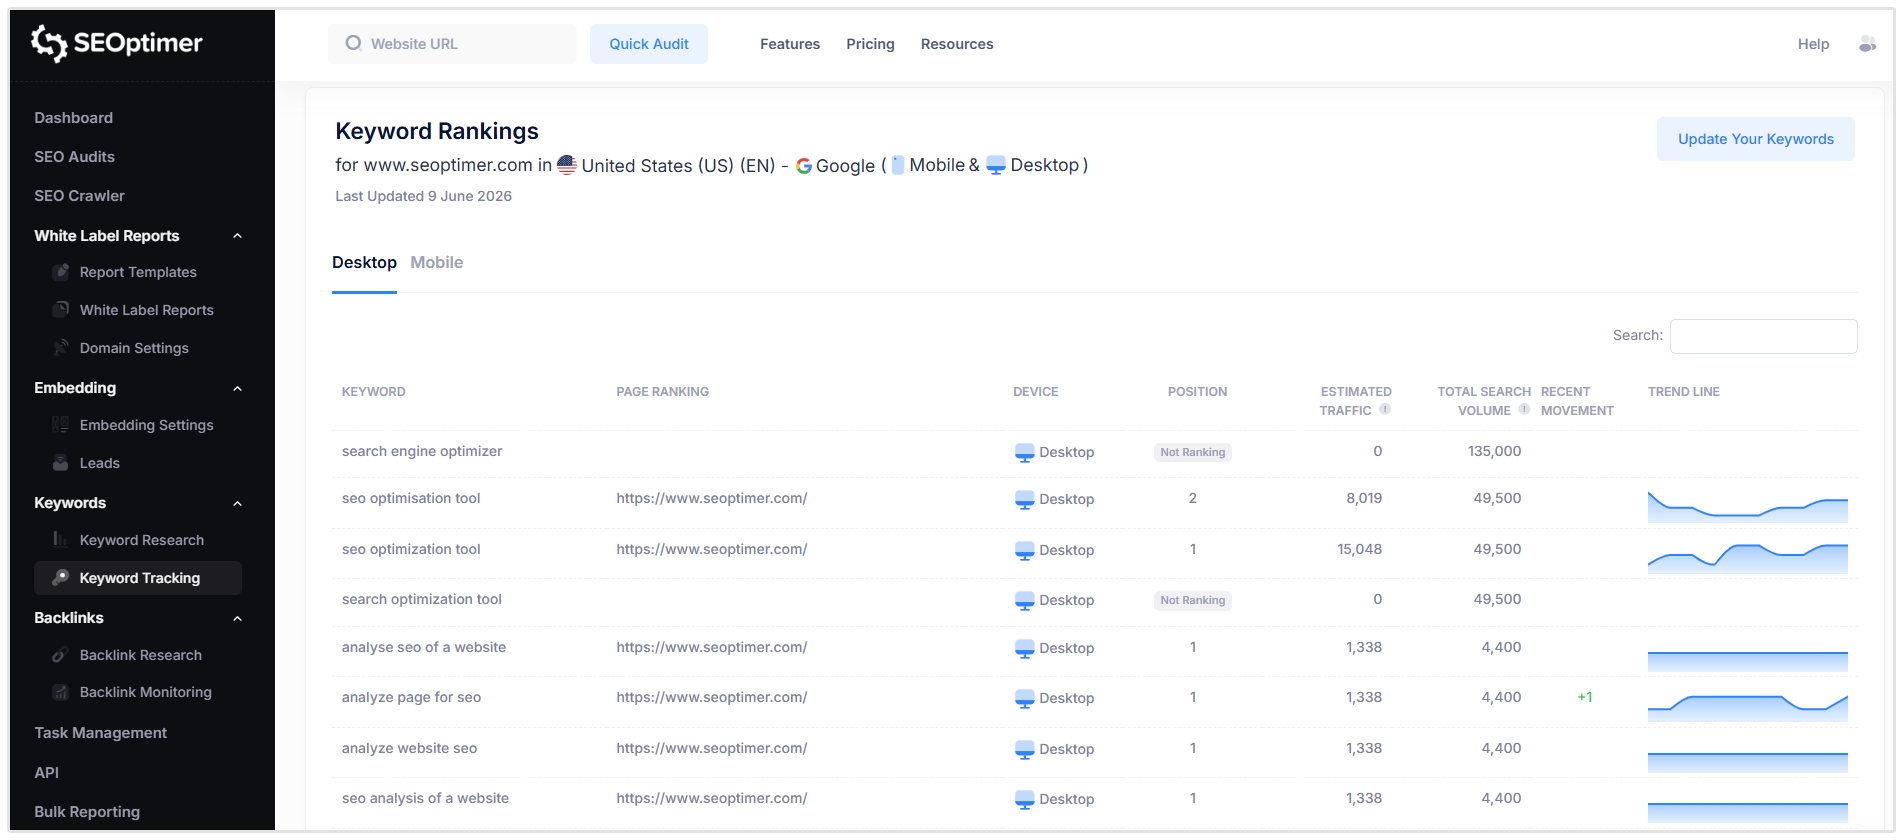Click the Domain Settings icon
The height and width of the screenshot is (840, 1903).
tap(61, 348)
